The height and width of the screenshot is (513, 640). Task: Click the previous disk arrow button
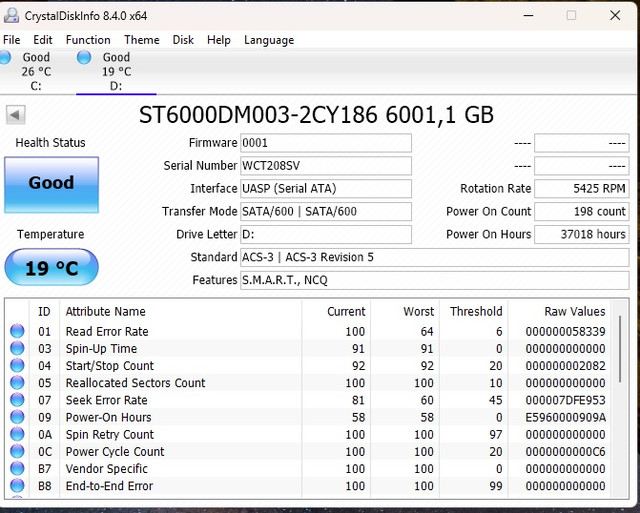pyautogui.click(x=16, y=115)
